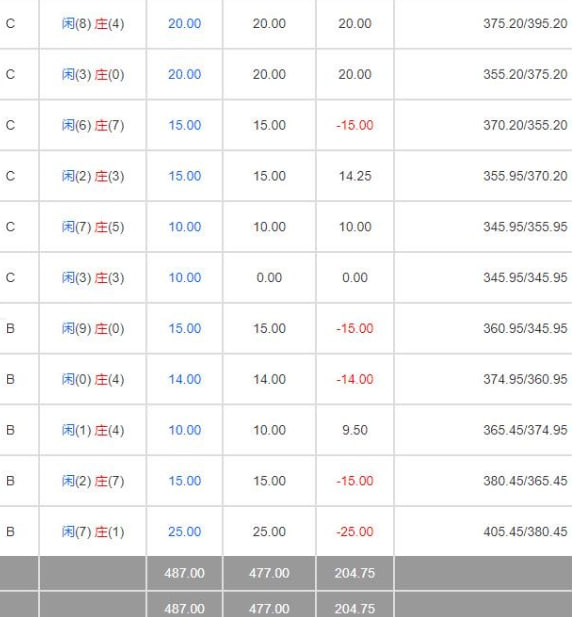Click the 闲(9) 庄(0) result entry
This screenshot has width=576, height=617.
coord(93,329)
